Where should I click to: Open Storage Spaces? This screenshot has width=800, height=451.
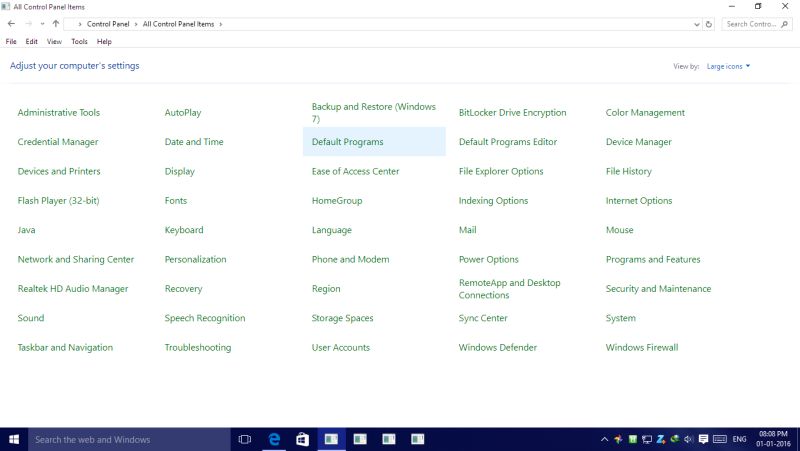tap(342, 318)
